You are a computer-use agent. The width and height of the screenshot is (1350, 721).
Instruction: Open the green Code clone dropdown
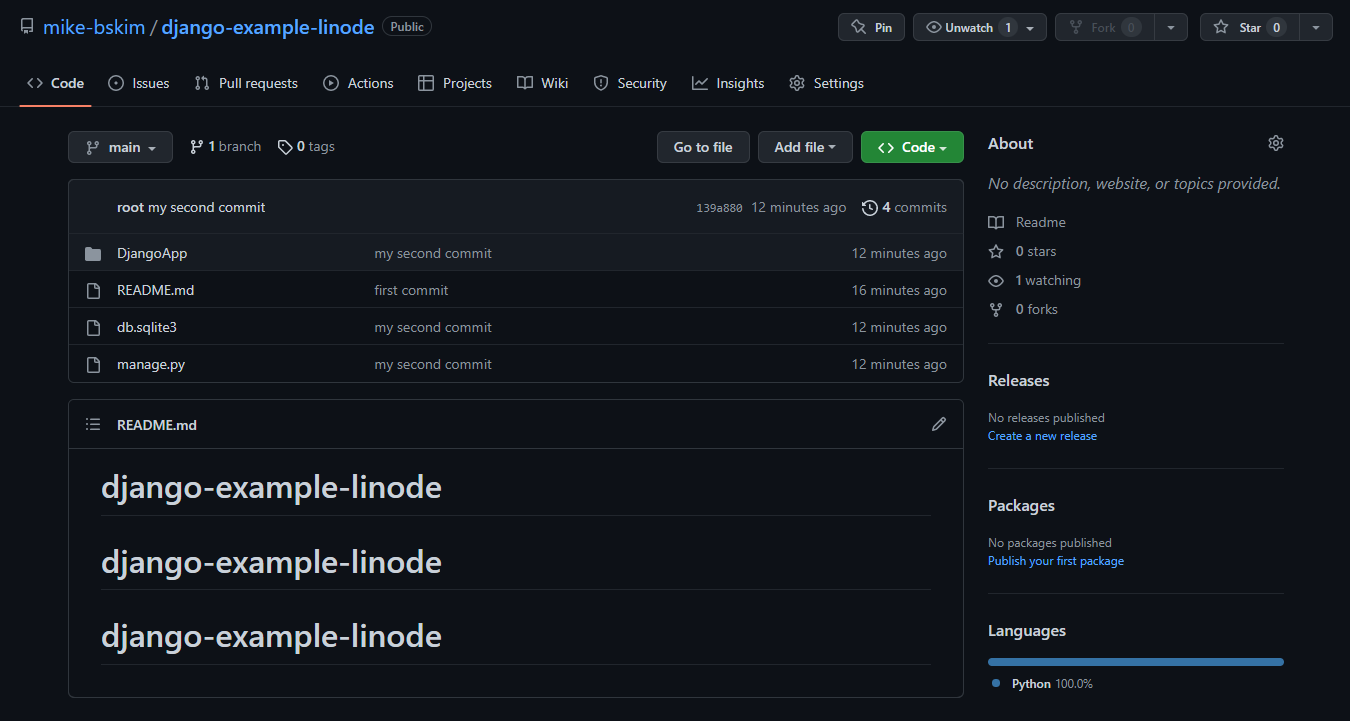pos(912,147)
